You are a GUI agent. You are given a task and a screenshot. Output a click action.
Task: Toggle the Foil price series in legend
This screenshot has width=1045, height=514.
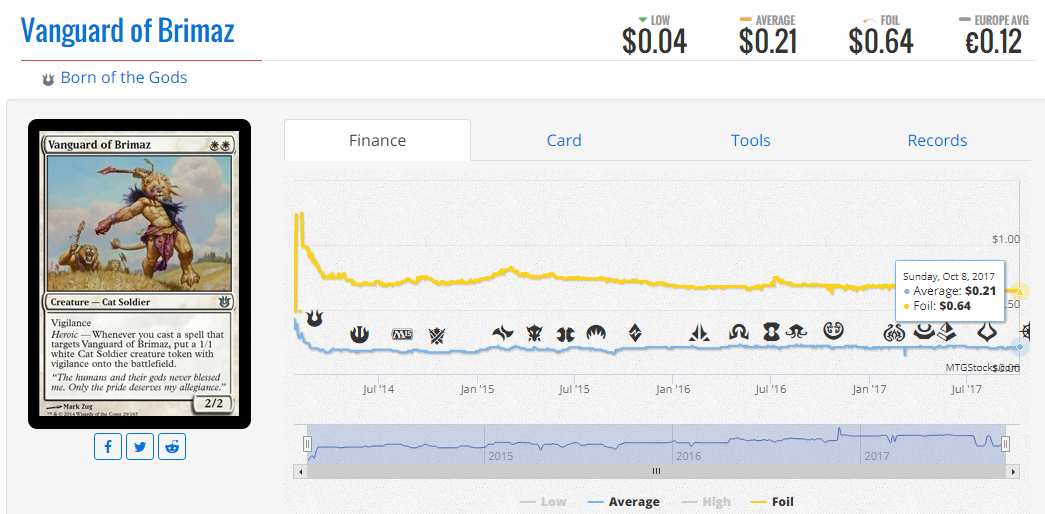[x=771, y=502]
